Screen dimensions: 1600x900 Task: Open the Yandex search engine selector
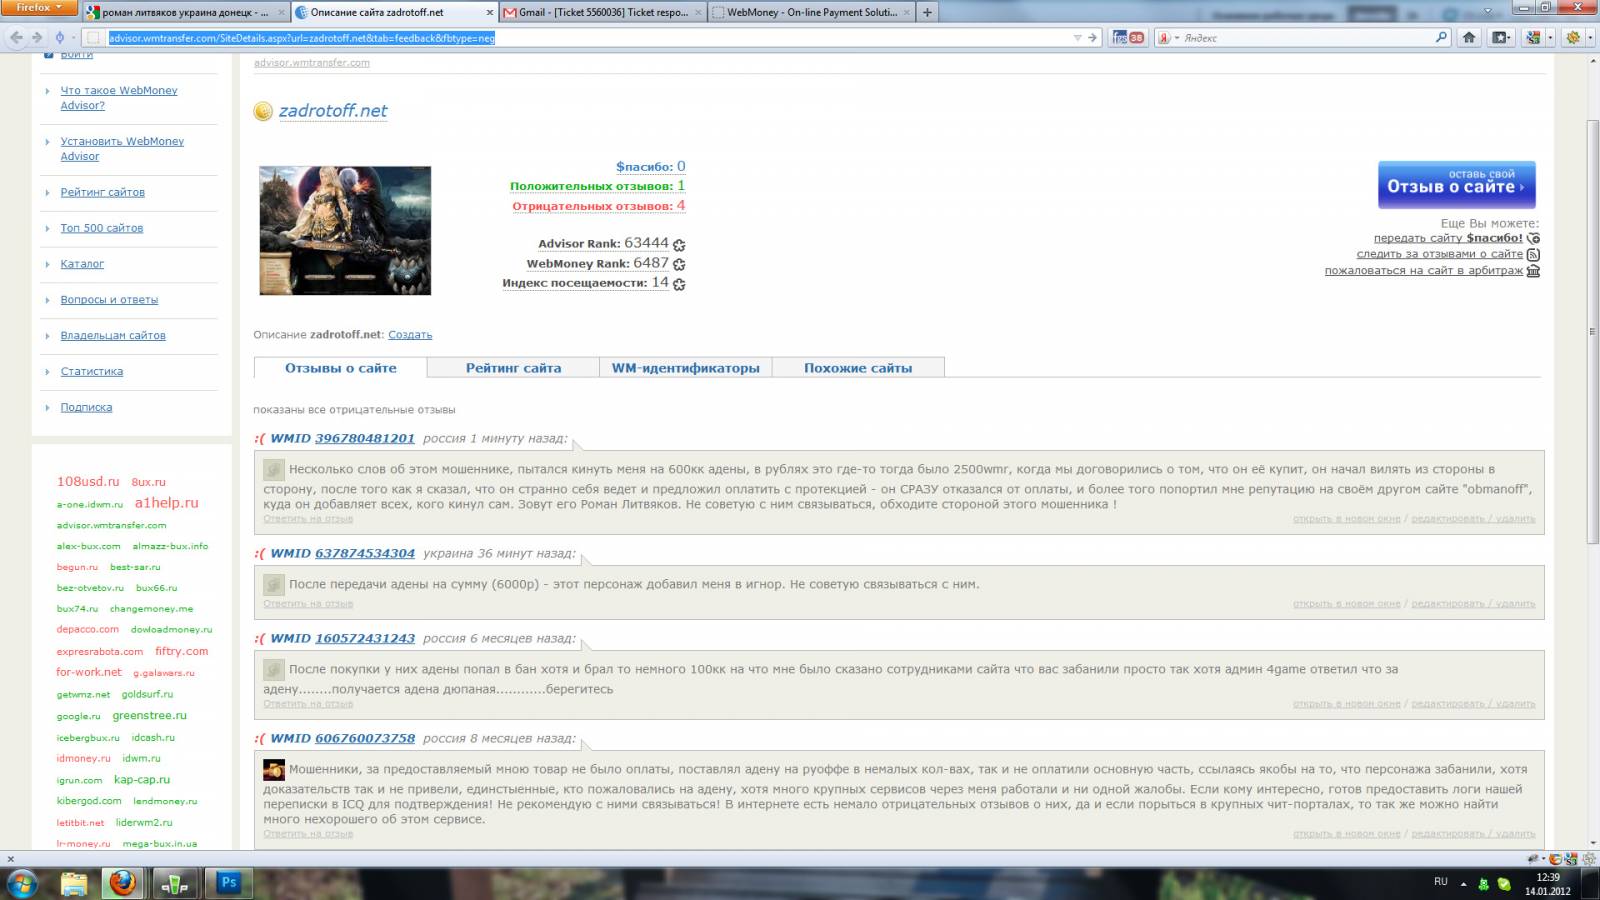pyautogui.click(x=1168, y=38)
